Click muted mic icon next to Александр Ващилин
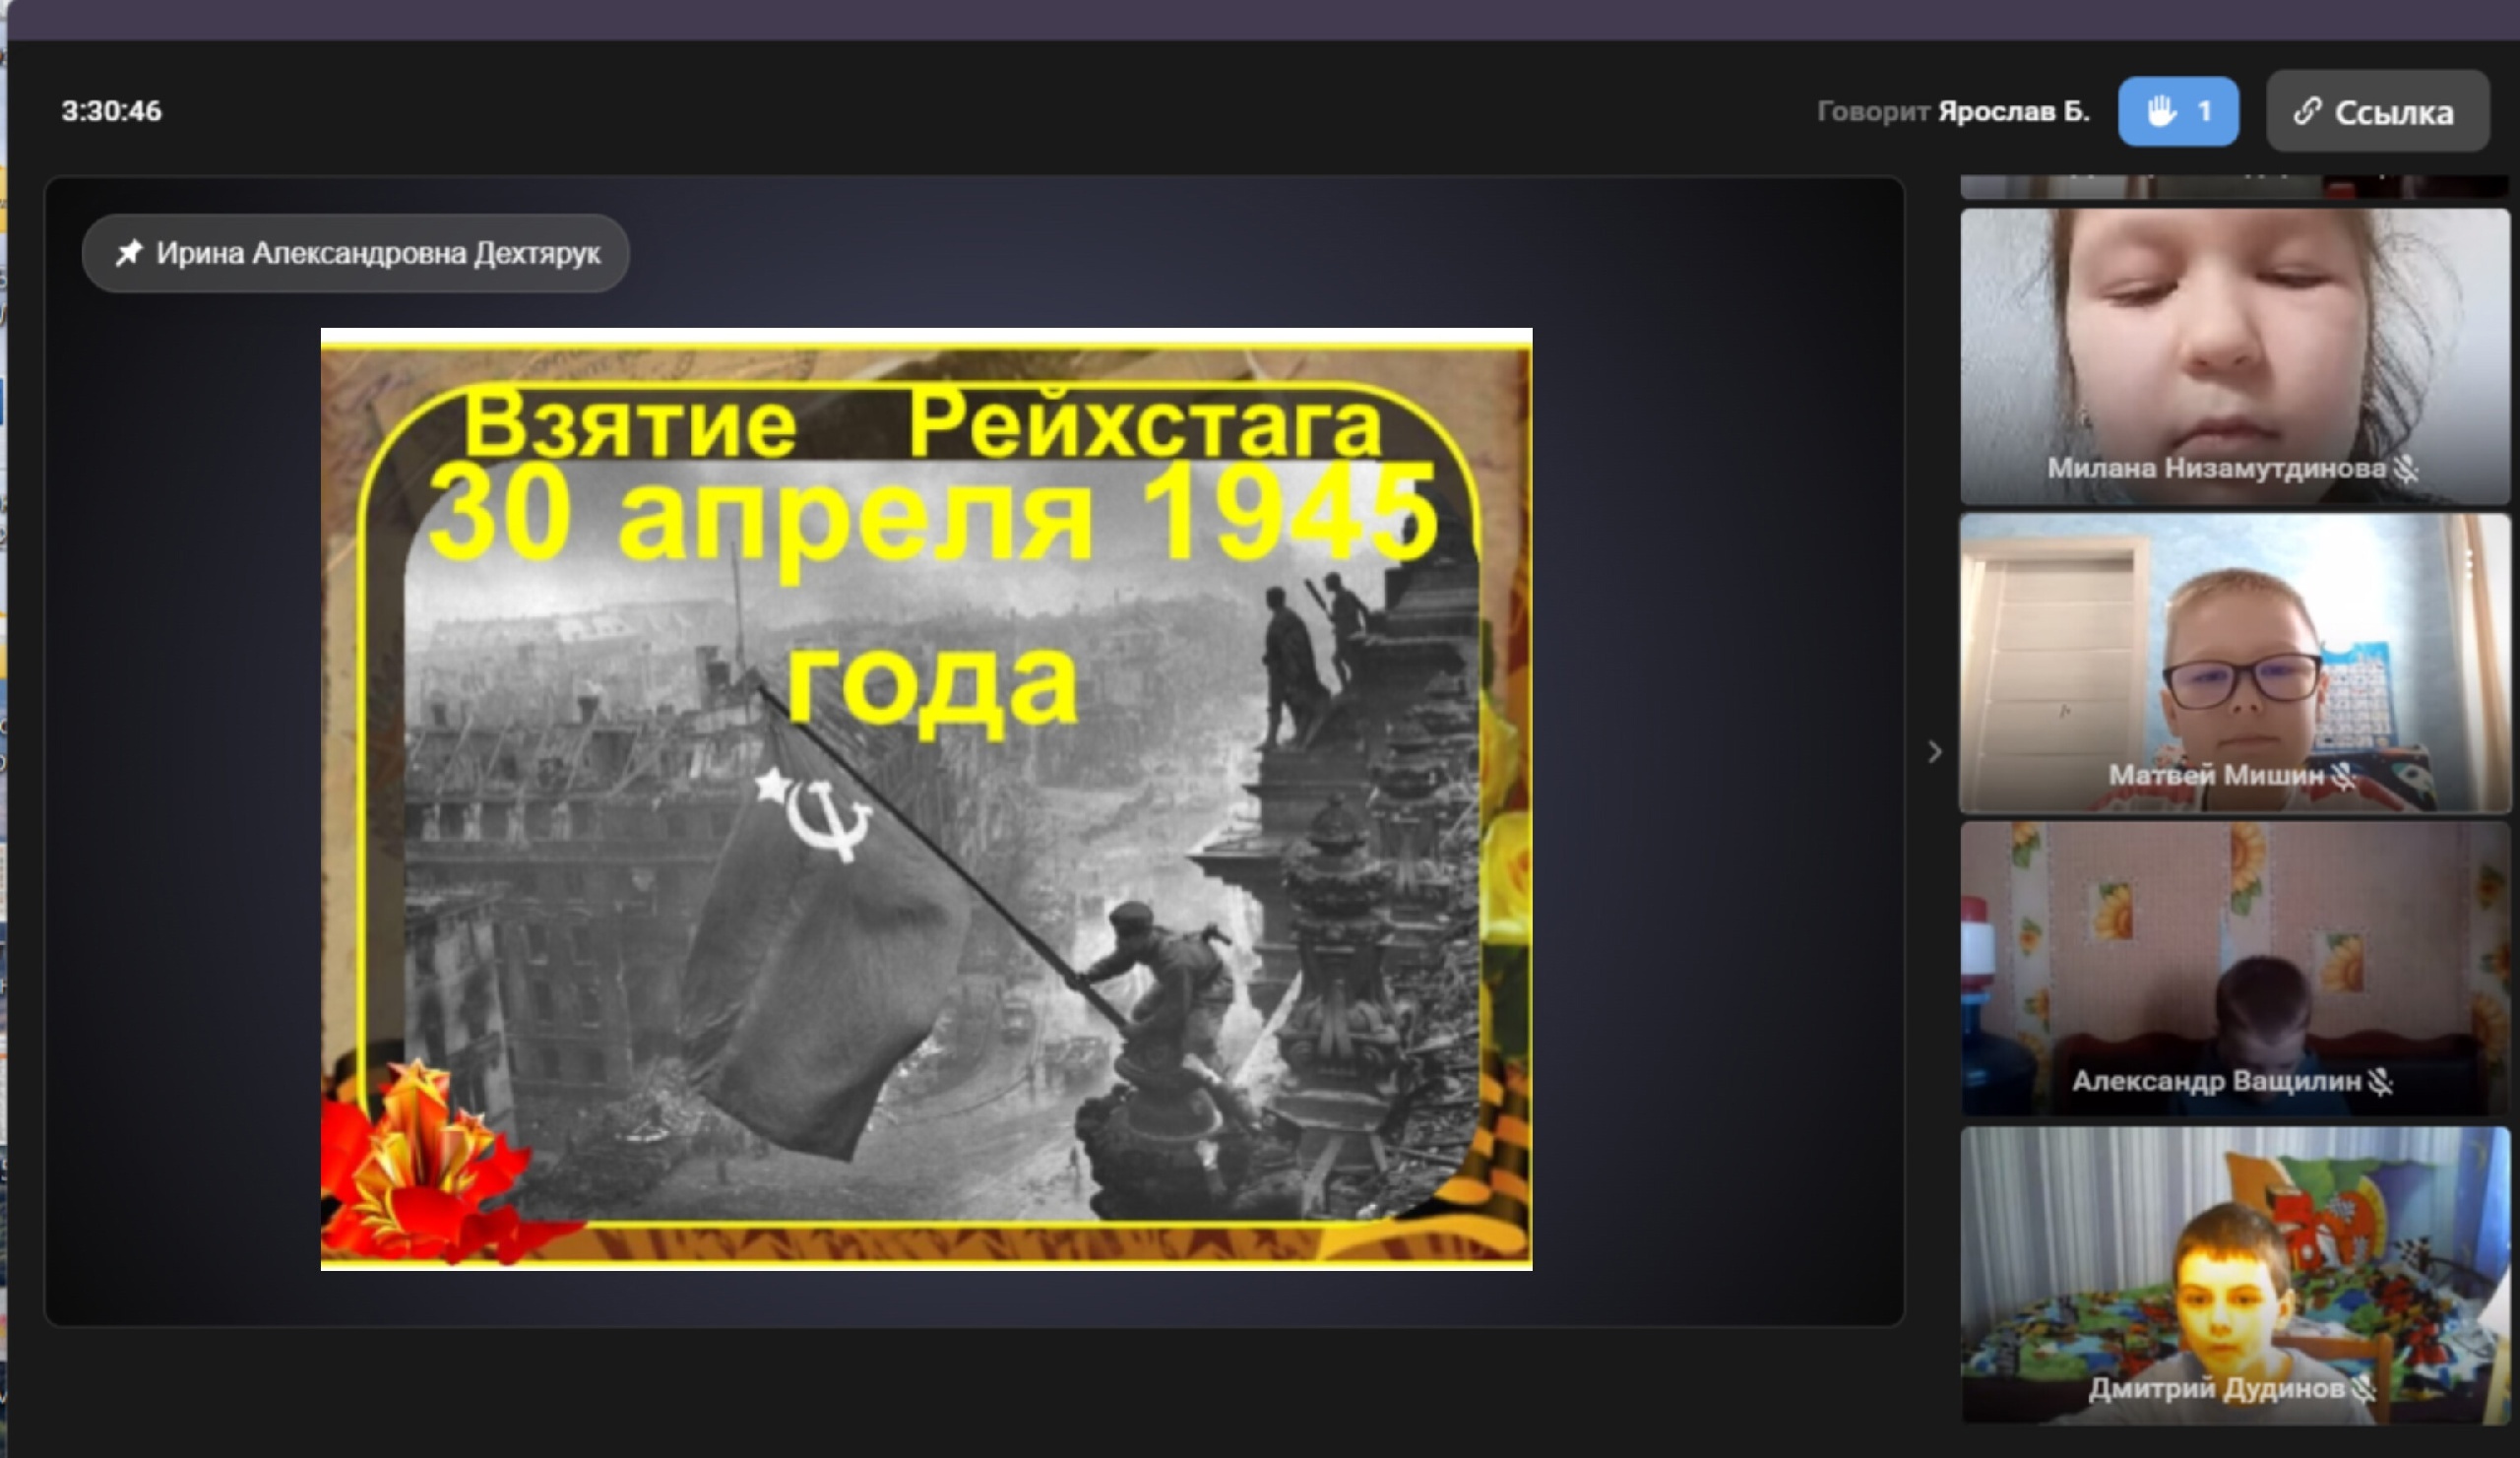Viewport: 2520px width, 1458px height. pos(2381,1081)
